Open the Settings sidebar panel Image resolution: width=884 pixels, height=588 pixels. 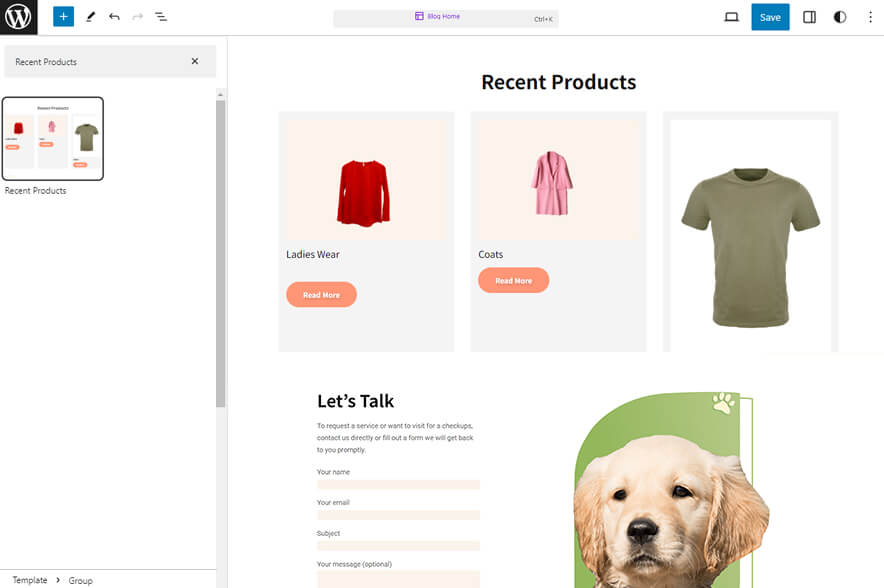click(x=809, y=17)
